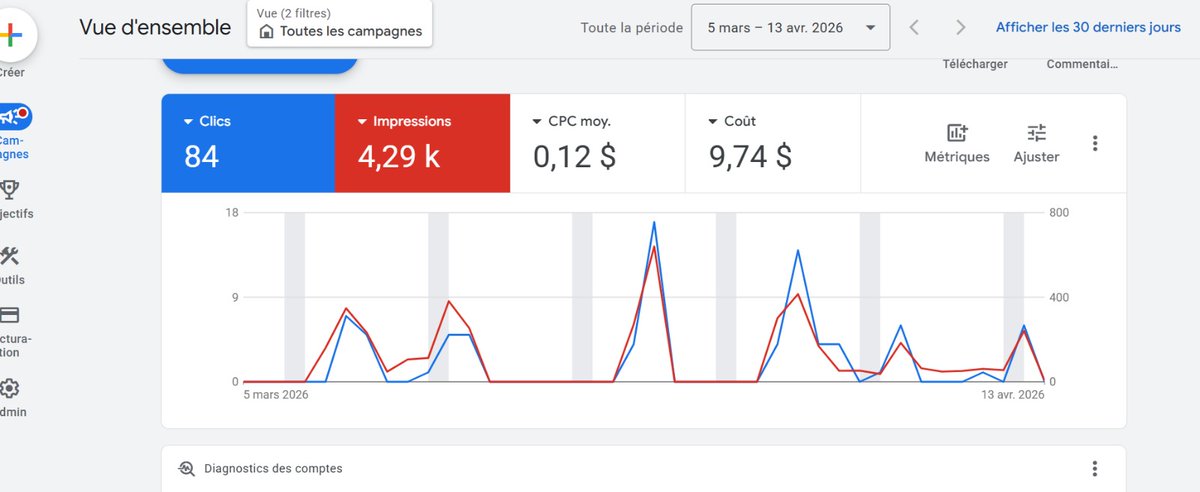
Task: Click the 5 mars 2026 chart axis label
Action: 276,395
